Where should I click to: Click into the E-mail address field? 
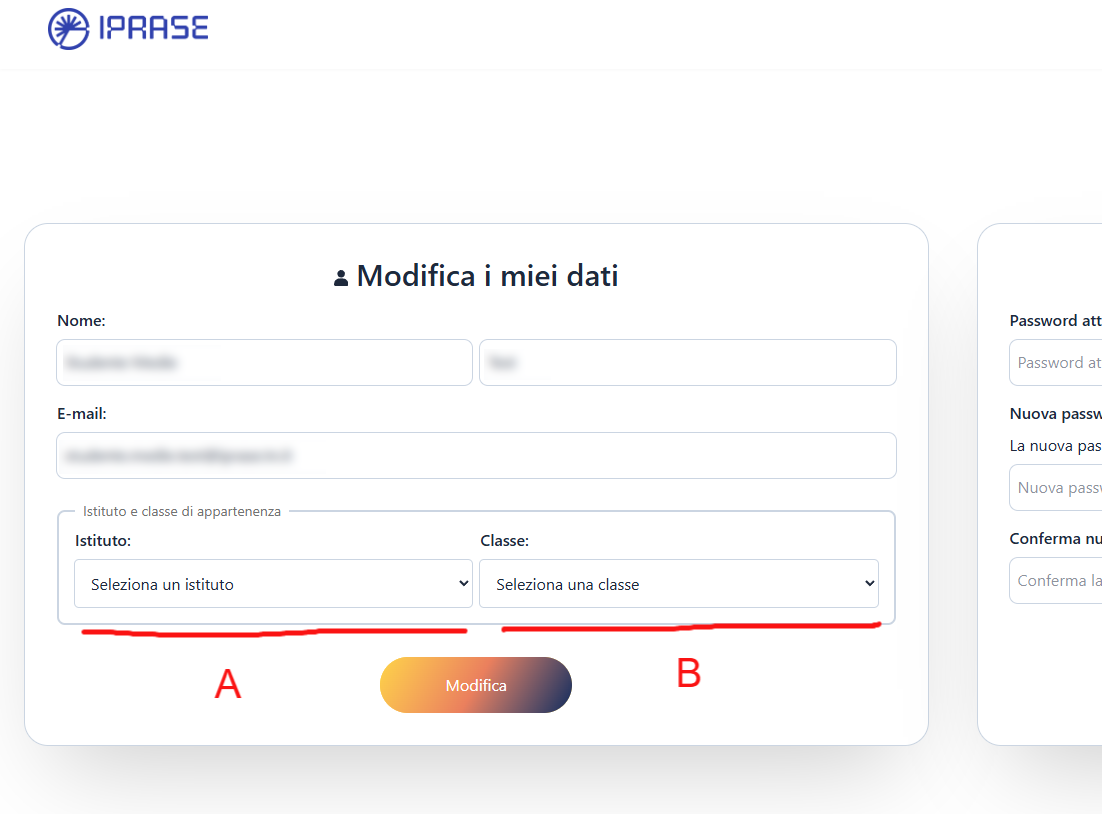pos(476,456)
